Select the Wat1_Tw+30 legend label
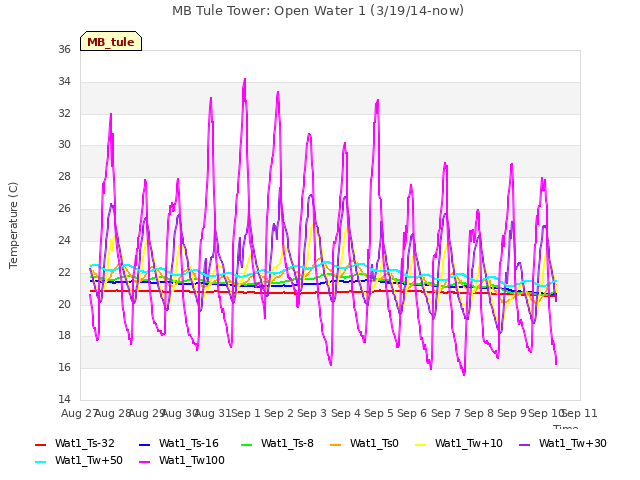Viewport: 640px width, 480px height. 572,443
